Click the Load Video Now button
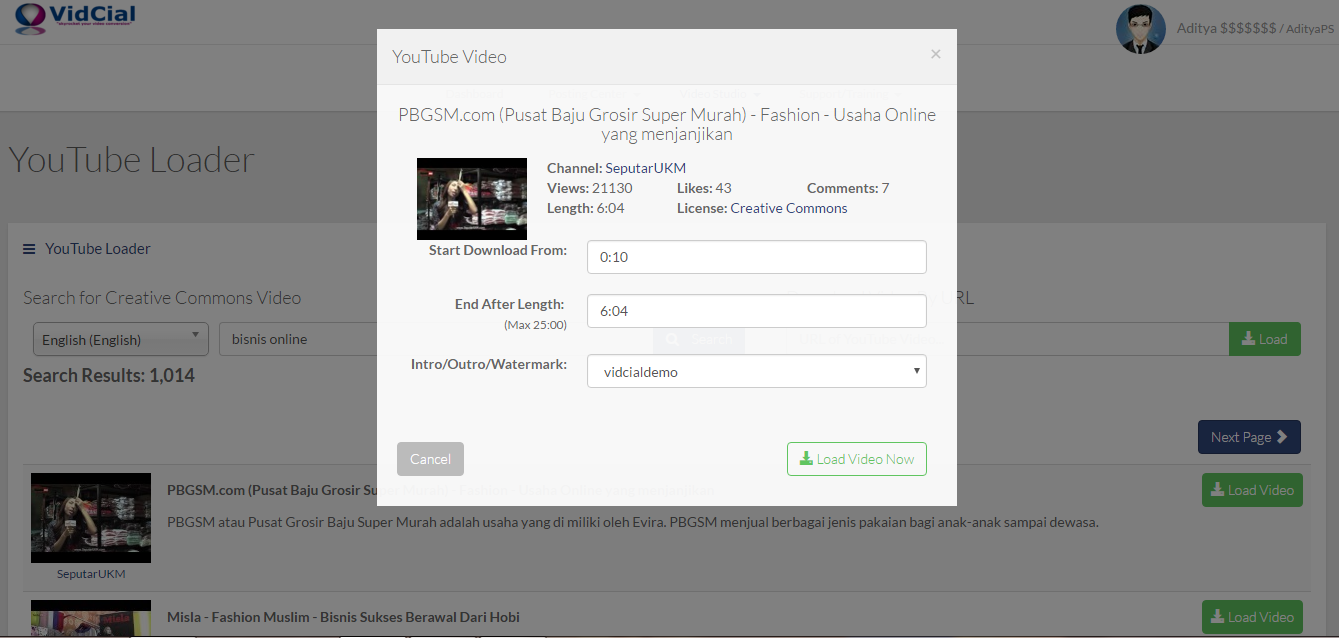 [857, 459]
